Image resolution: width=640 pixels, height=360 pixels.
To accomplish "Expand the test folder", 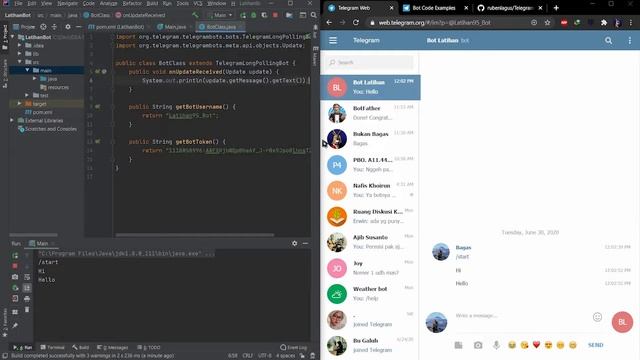I will coord(27,96).
